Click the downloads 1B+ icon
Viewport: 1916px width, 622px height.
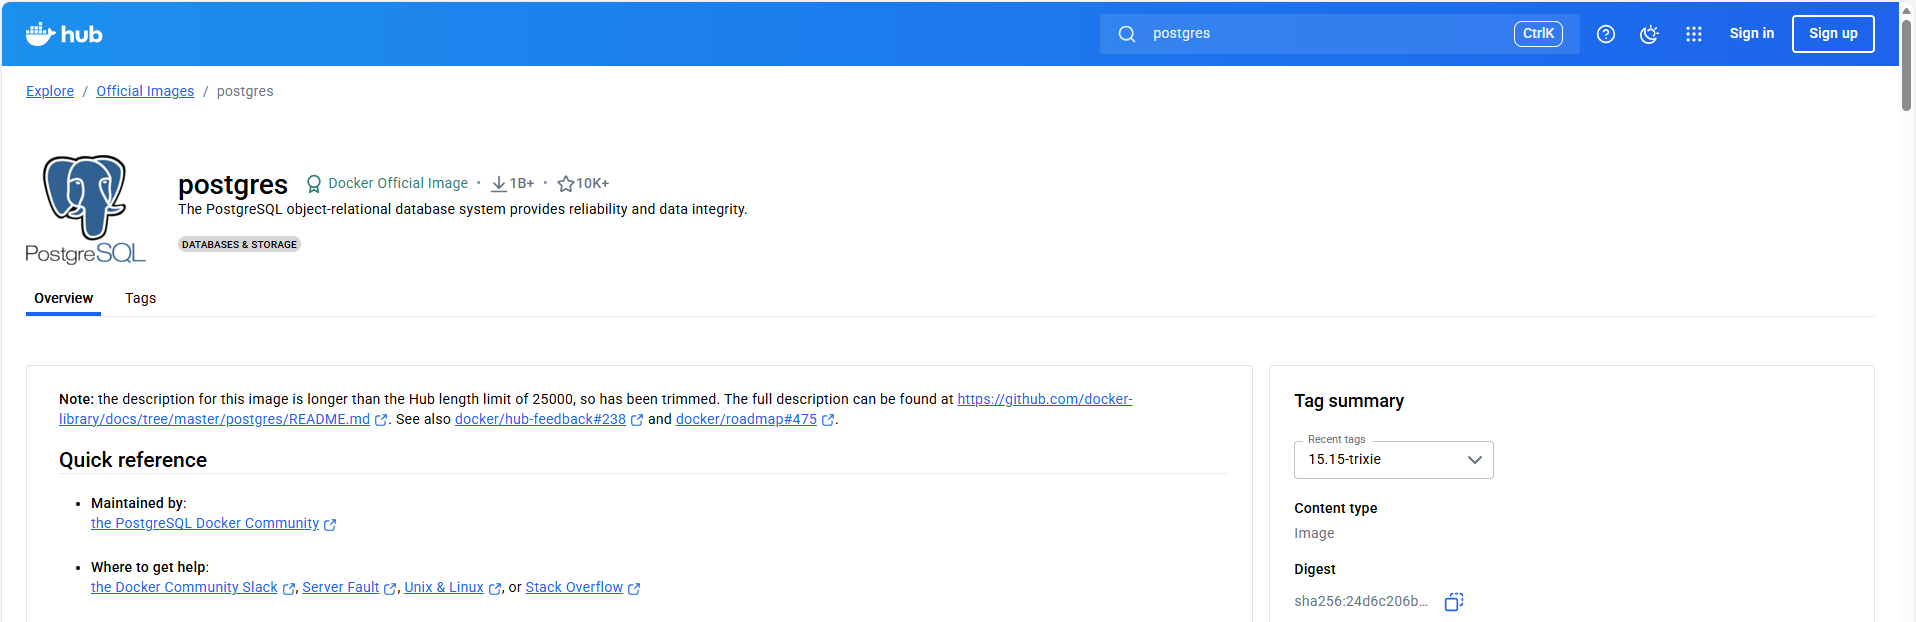point(498,184)
